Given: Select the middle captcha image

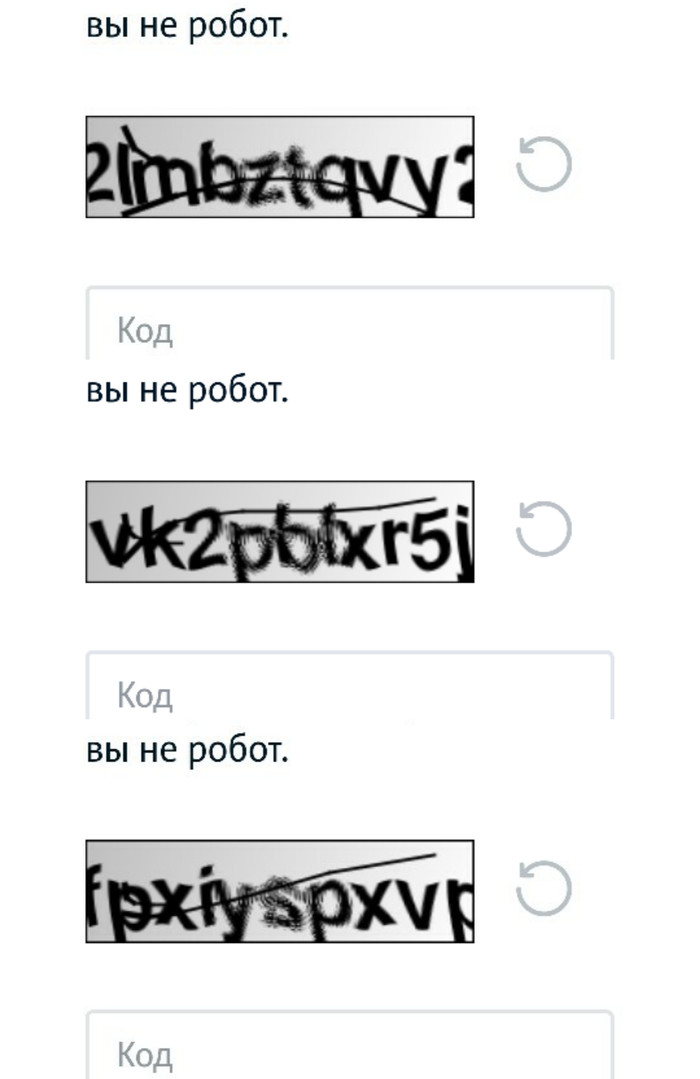Looking at the screenshot, I should tap(280, 531).
